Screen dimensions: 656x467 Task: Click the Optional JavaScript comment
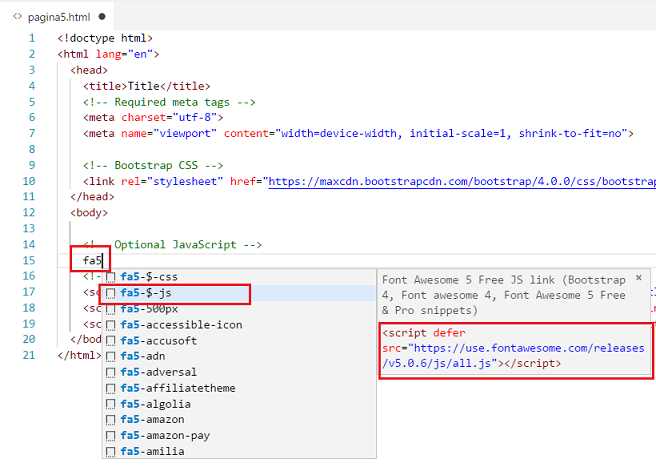(172, 244)
